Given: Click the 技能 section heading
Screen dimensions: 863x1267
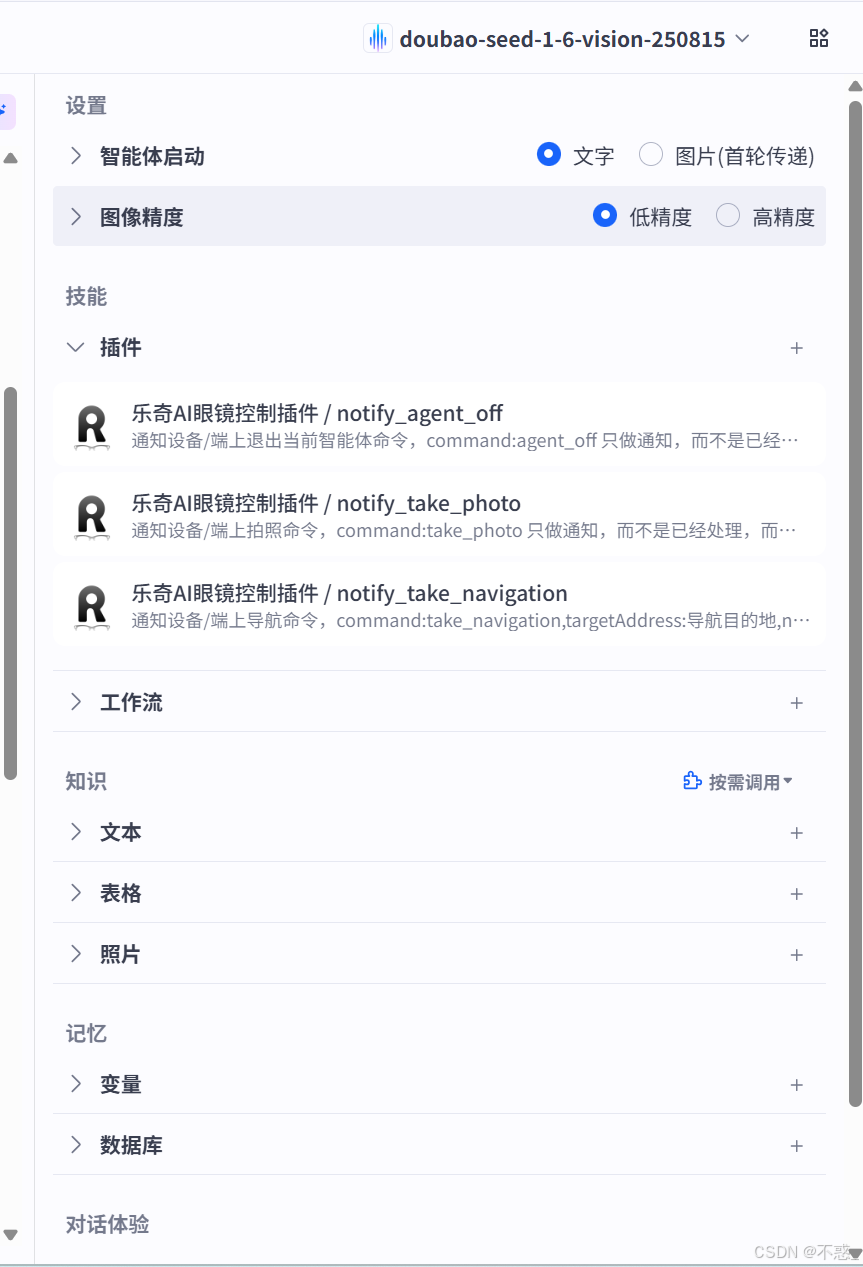Looking at the screenshot, I should click(86, 297).
